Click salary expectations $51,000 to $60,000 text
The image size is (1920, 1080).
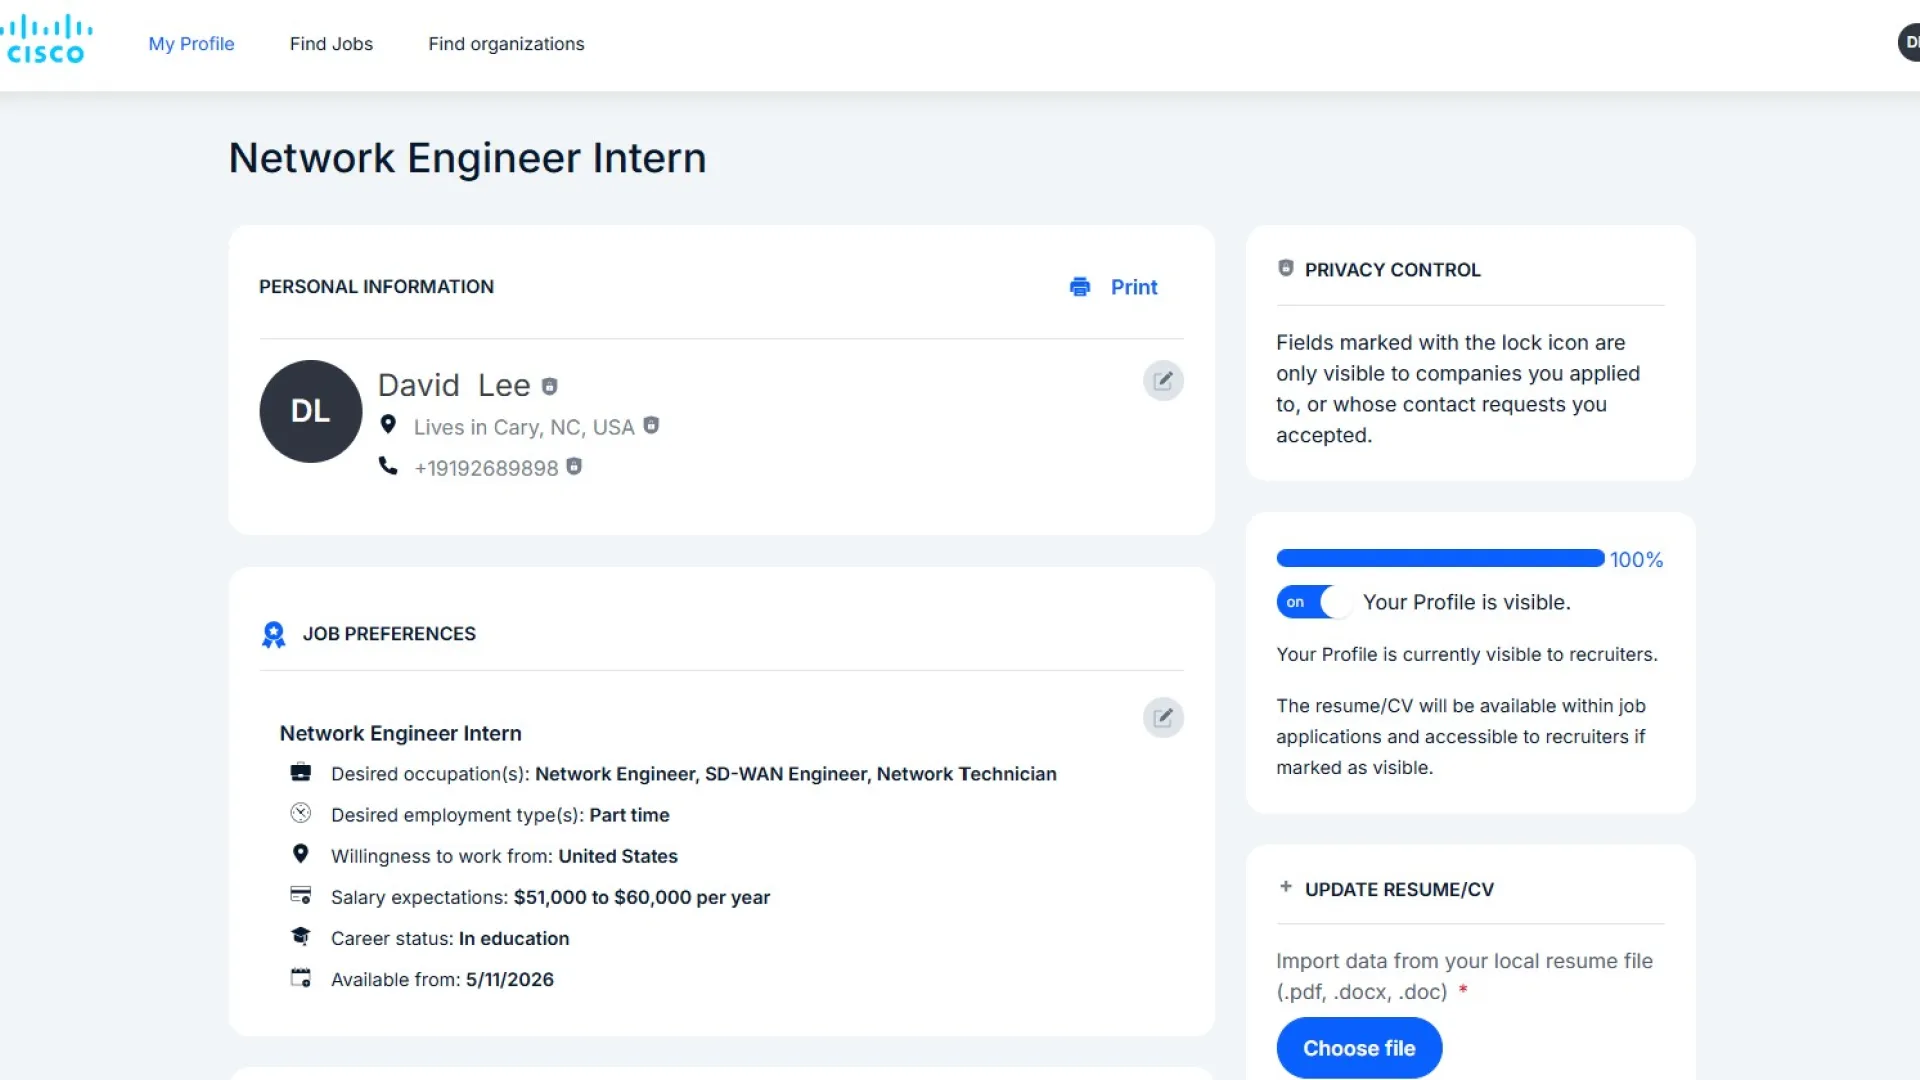click(x=550, y=897)
